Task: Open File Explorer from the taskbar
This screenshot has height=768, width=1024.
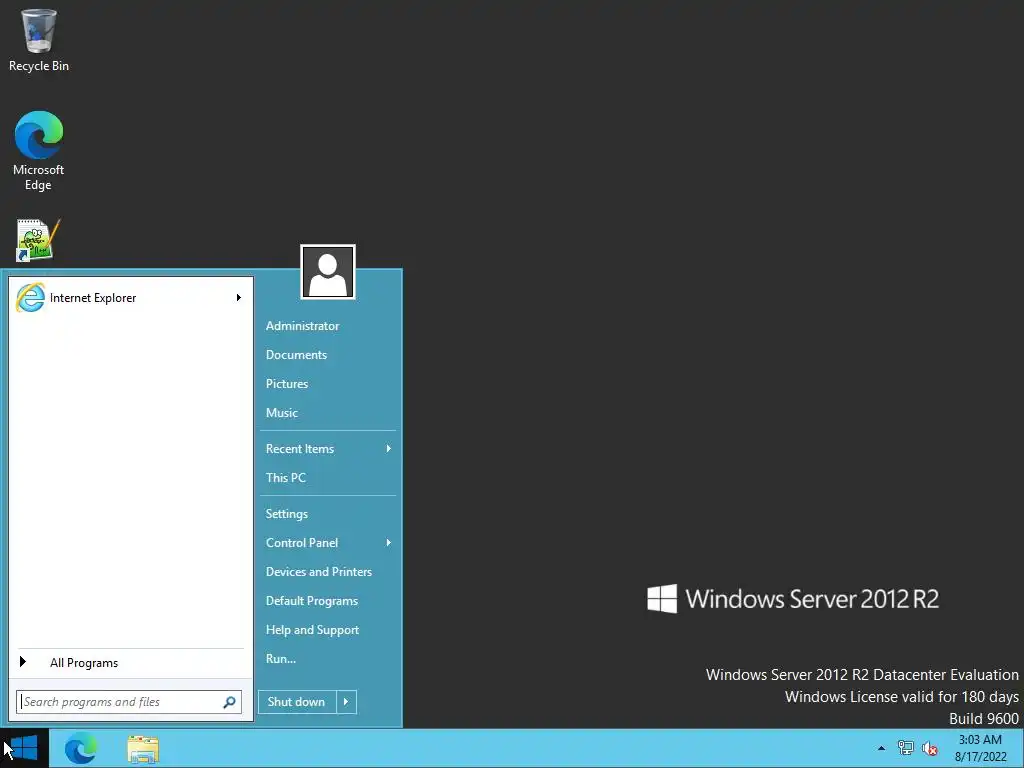Action: (x=143, y=749)
